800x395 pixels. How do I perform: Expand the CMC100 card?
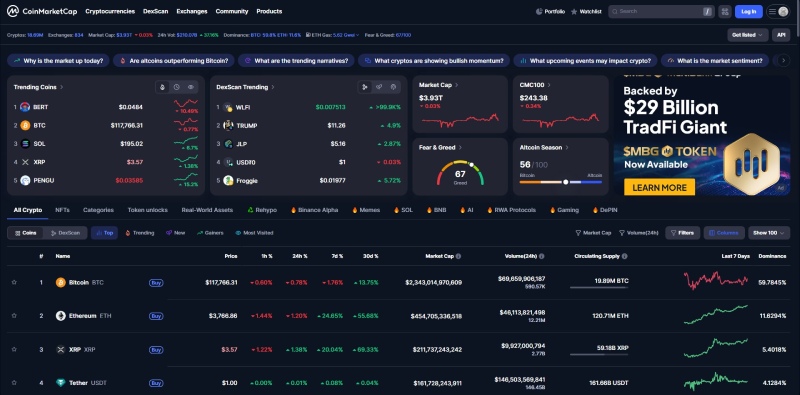548,85
